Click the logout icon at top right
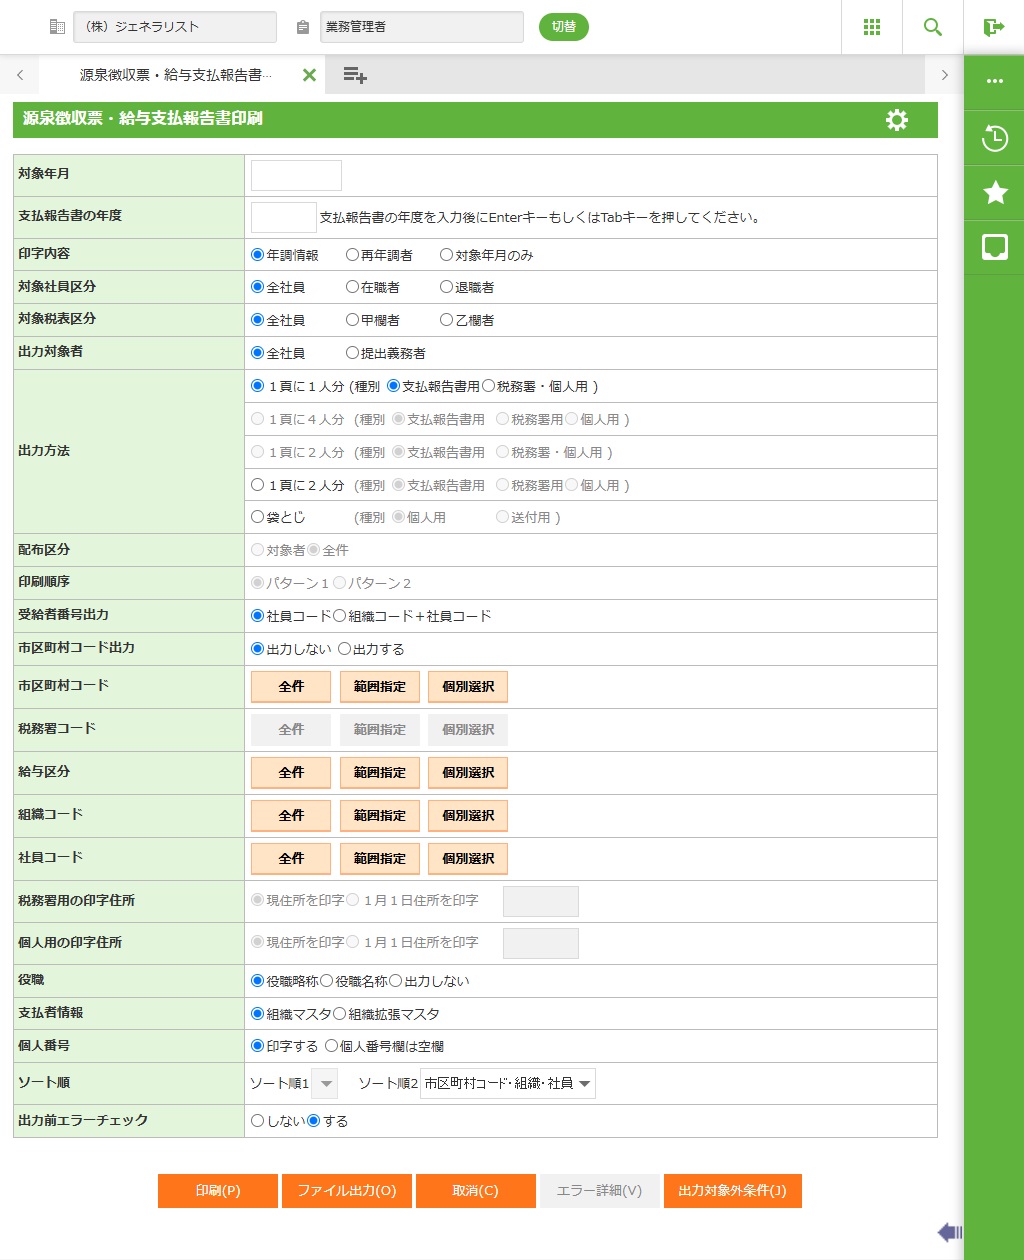The image size is (1024, 1260). pos(993,27)
